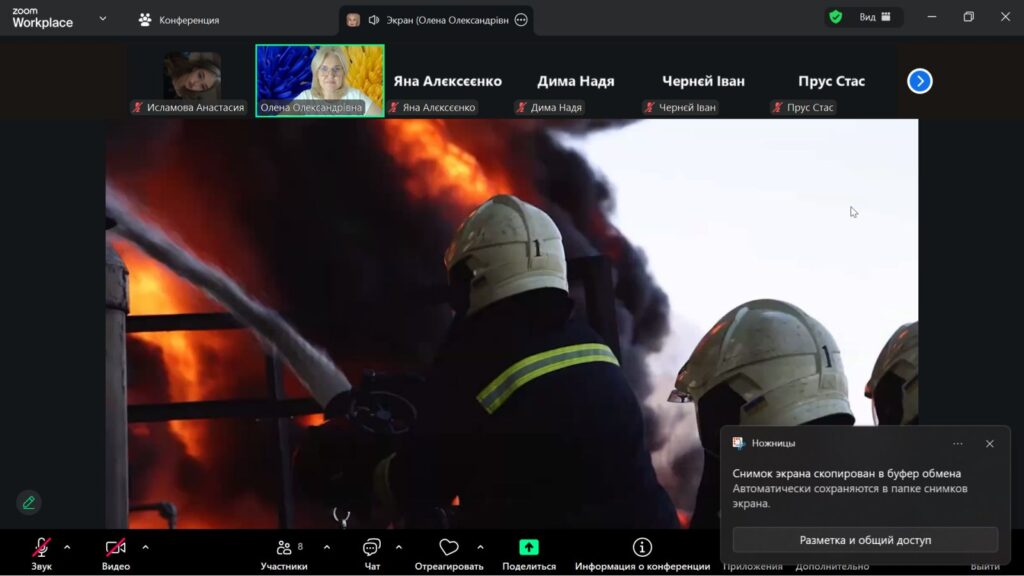
Task: Select Олена Олександрівна video thumbnail
Action: [320, 80]
